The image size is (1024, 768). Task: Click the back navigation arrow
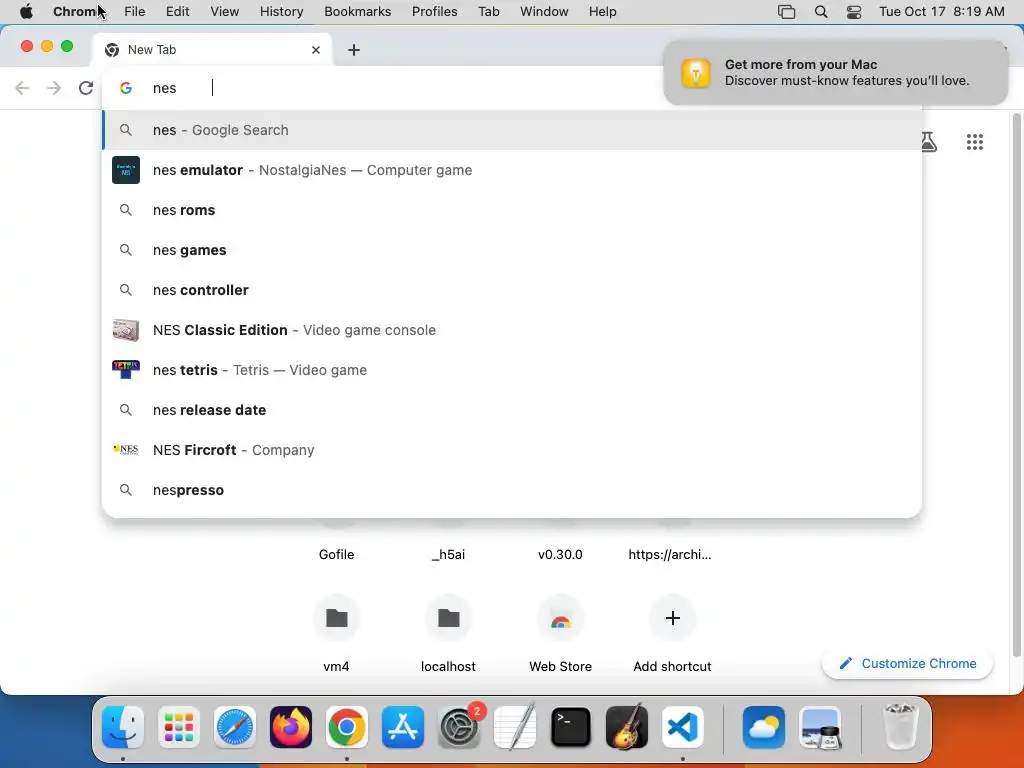[x=22, y=88]
